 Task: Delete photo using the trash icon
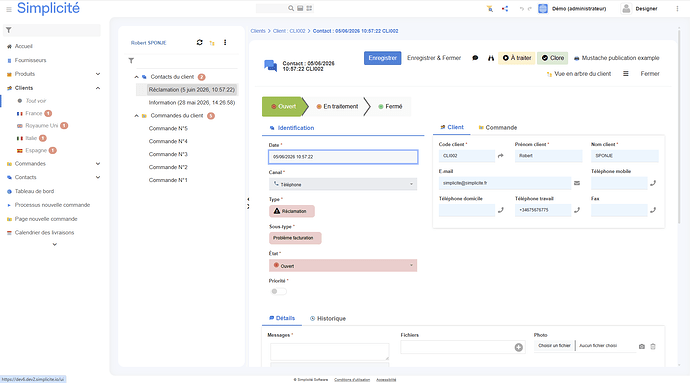point(653,346)
